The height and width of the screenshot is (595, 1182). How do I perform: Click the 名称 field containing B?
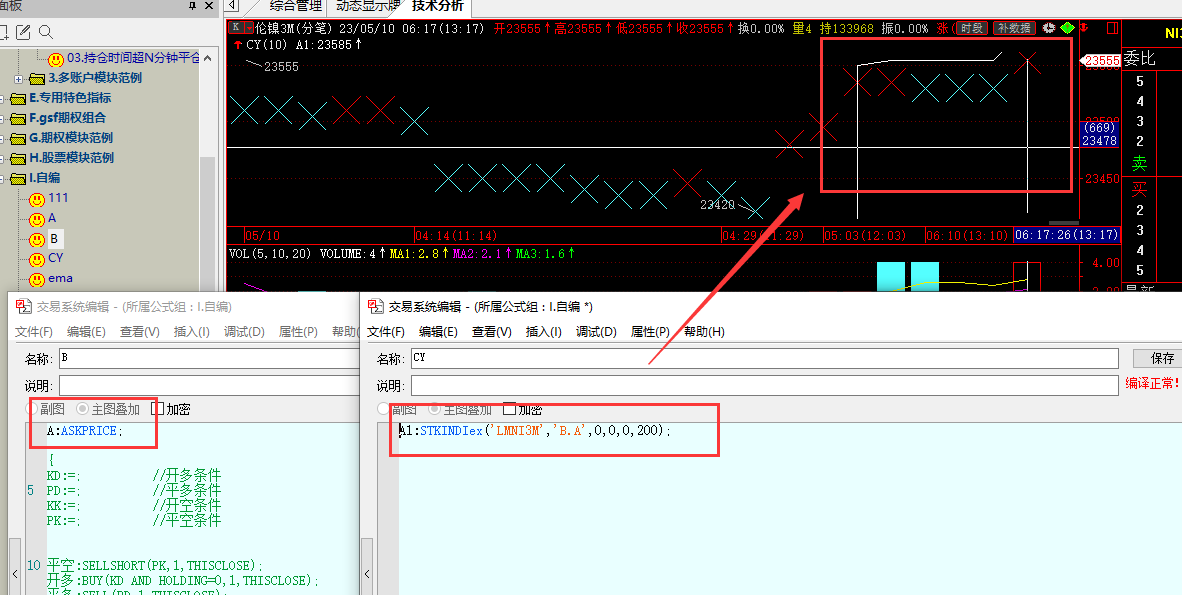click(210, 358)
